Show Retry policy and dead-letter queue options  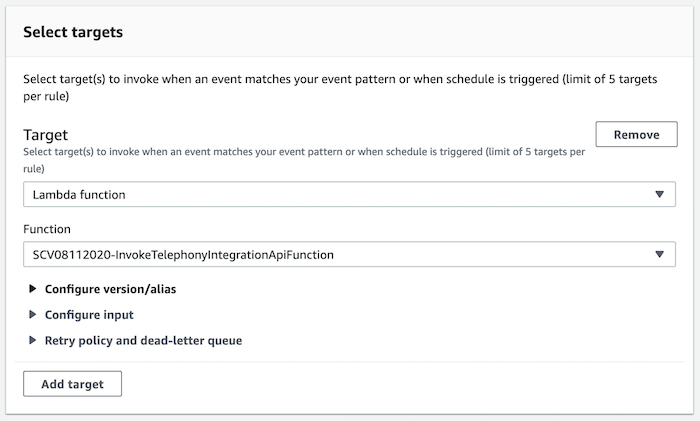pyautogui.click(x=143, y=341)
